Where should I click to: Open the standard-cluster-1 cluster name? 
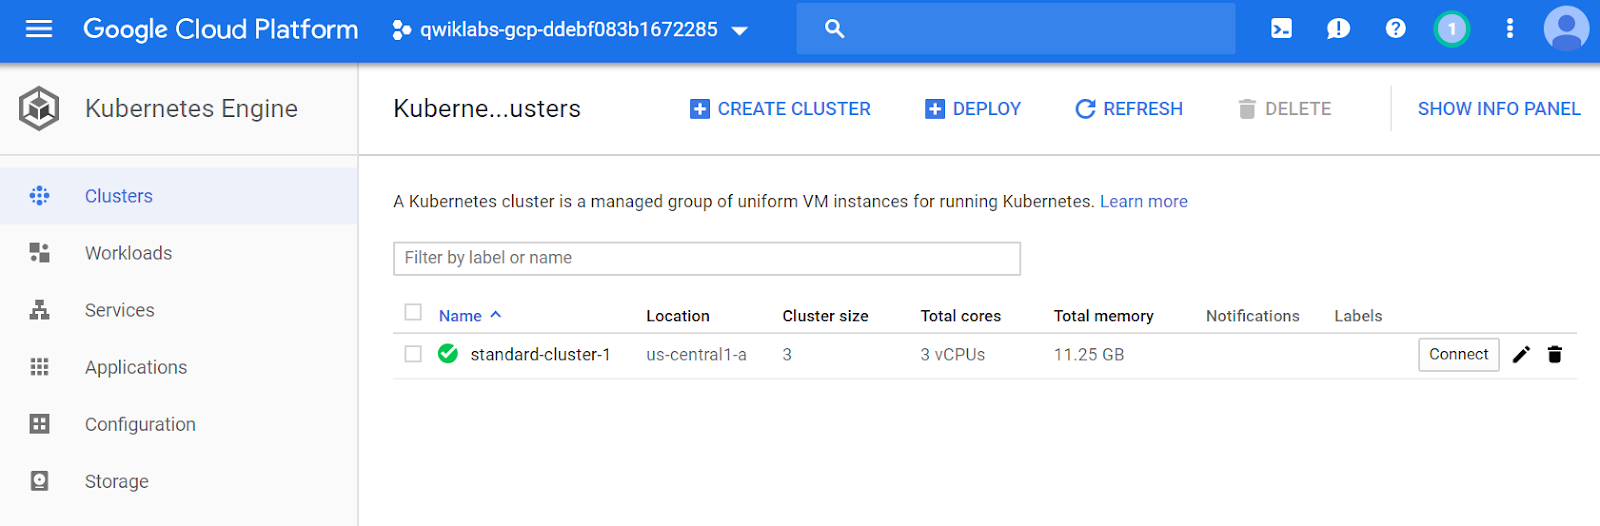[x=540, y=355]
